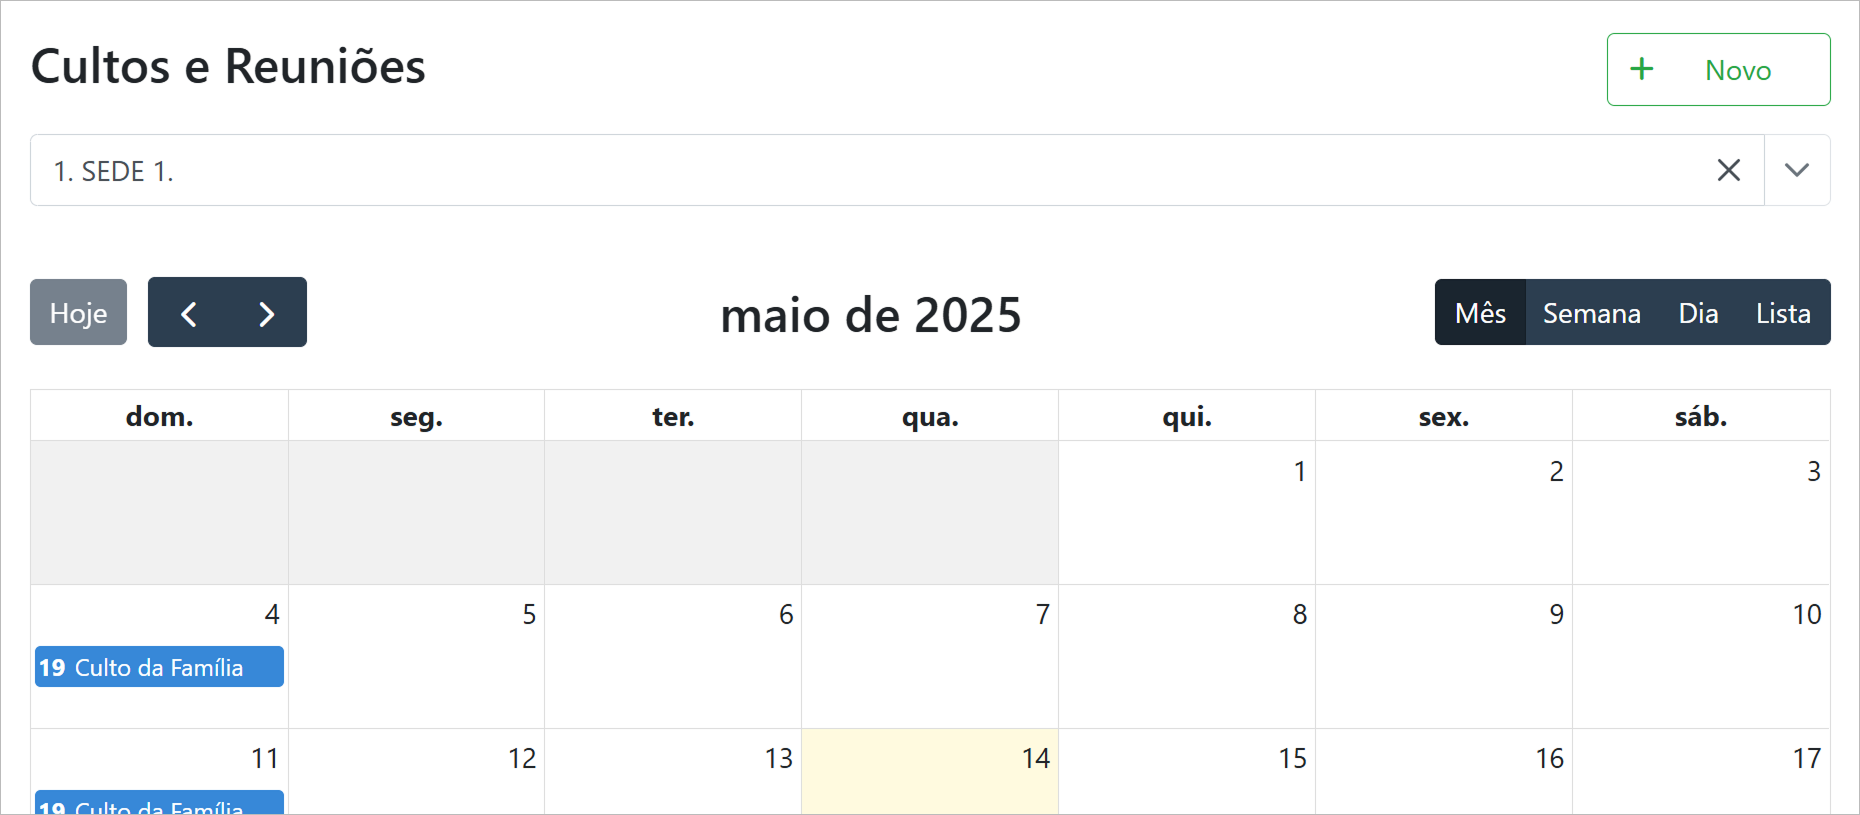Viewport: 1860px width, 815px height.
Task: Advance to the next month
Action: point(266,314)
